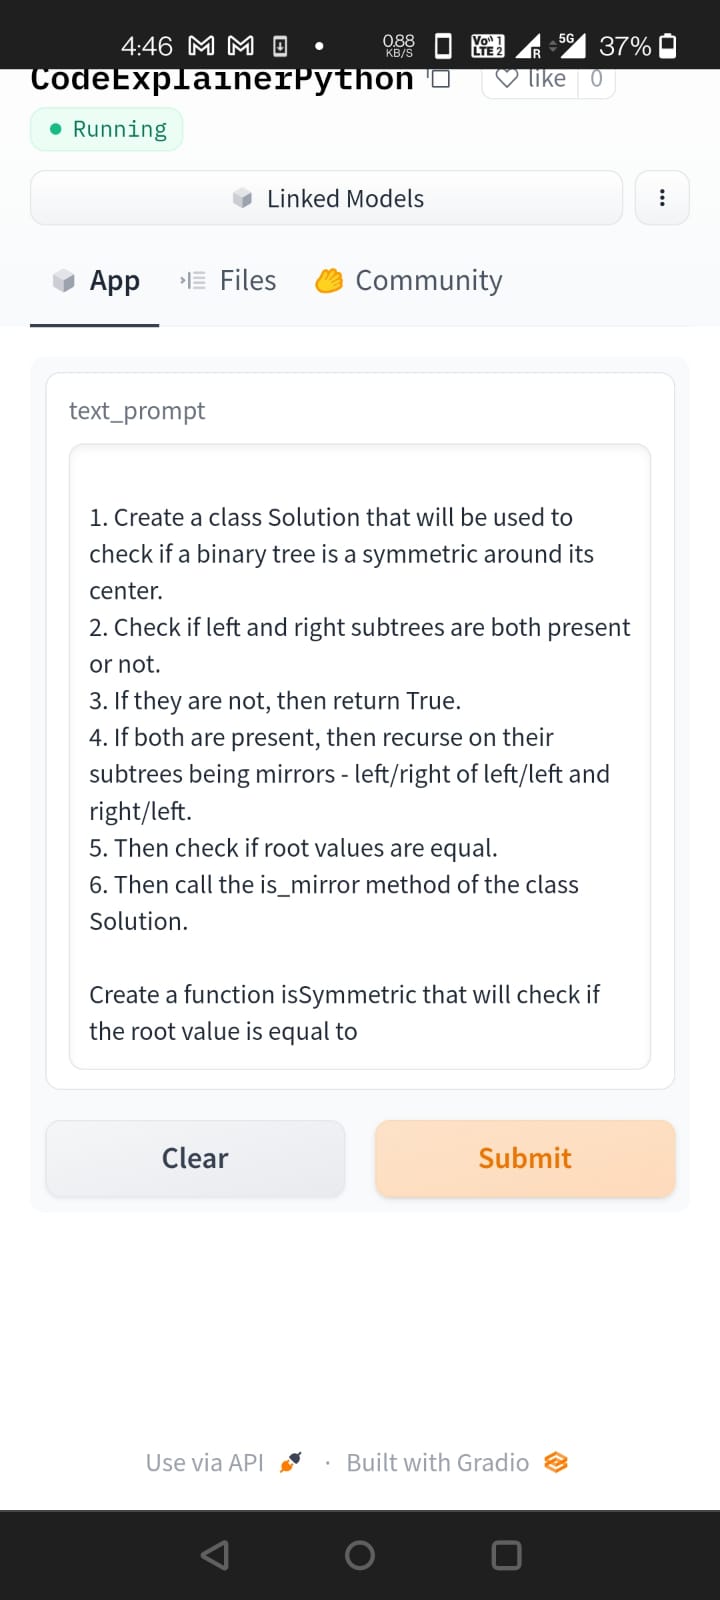Viewport: 720px width, 1600px height.
Task: Tap the Android recent apps square
Action: click(x=507, y=1555)
